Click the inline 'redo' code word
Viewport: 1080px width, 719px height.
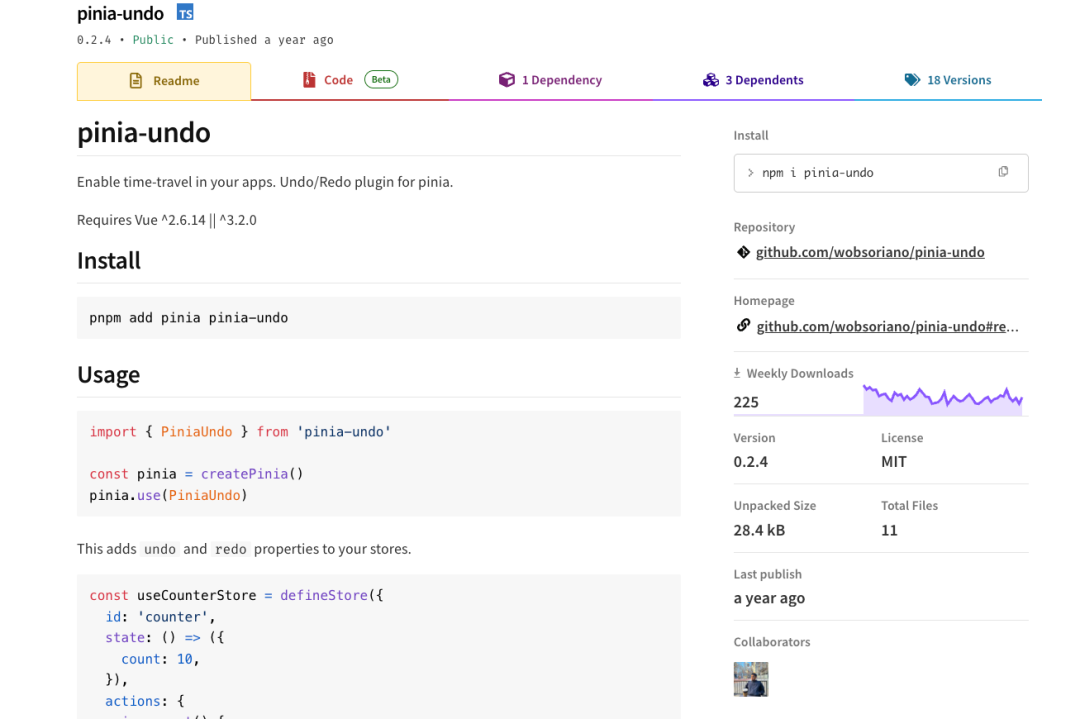[231, 549]
